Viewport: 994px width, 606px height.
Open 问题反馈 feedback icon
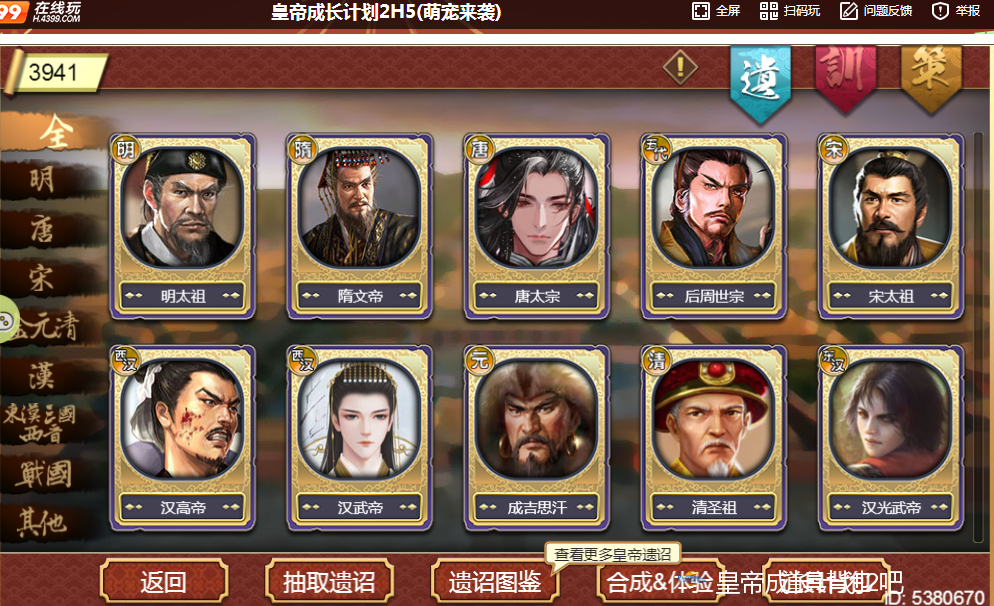(849, 11)
